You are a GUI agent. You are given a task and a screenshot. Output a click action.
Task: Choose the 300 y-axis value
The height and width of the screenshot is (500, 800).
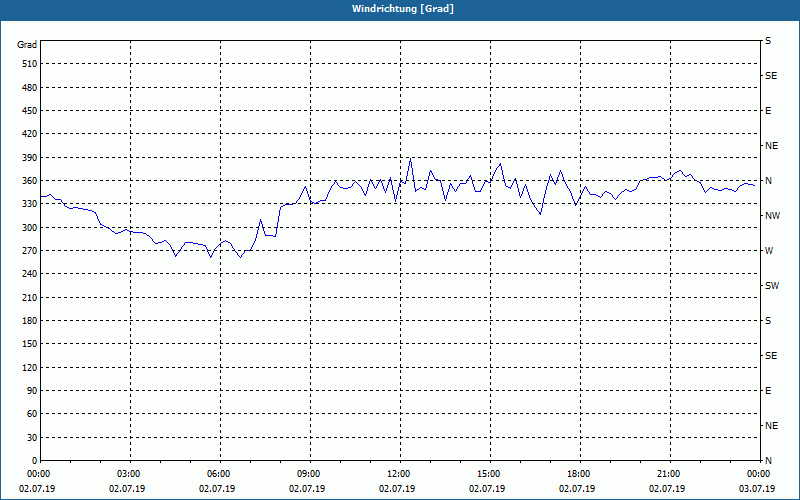click(x=30, y=228)
